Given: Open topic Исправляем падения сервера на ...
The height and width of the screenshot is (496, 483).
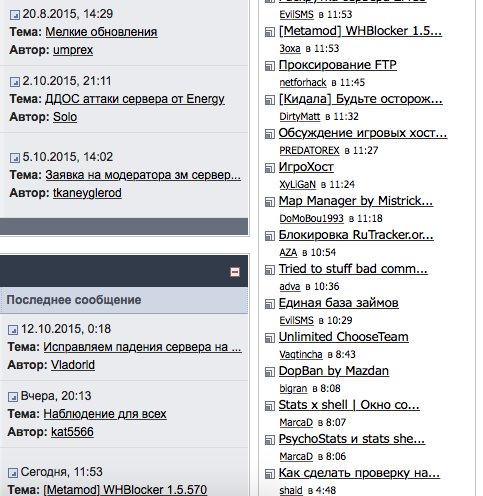Looking at the screenshot, I should tap(142, 347).
